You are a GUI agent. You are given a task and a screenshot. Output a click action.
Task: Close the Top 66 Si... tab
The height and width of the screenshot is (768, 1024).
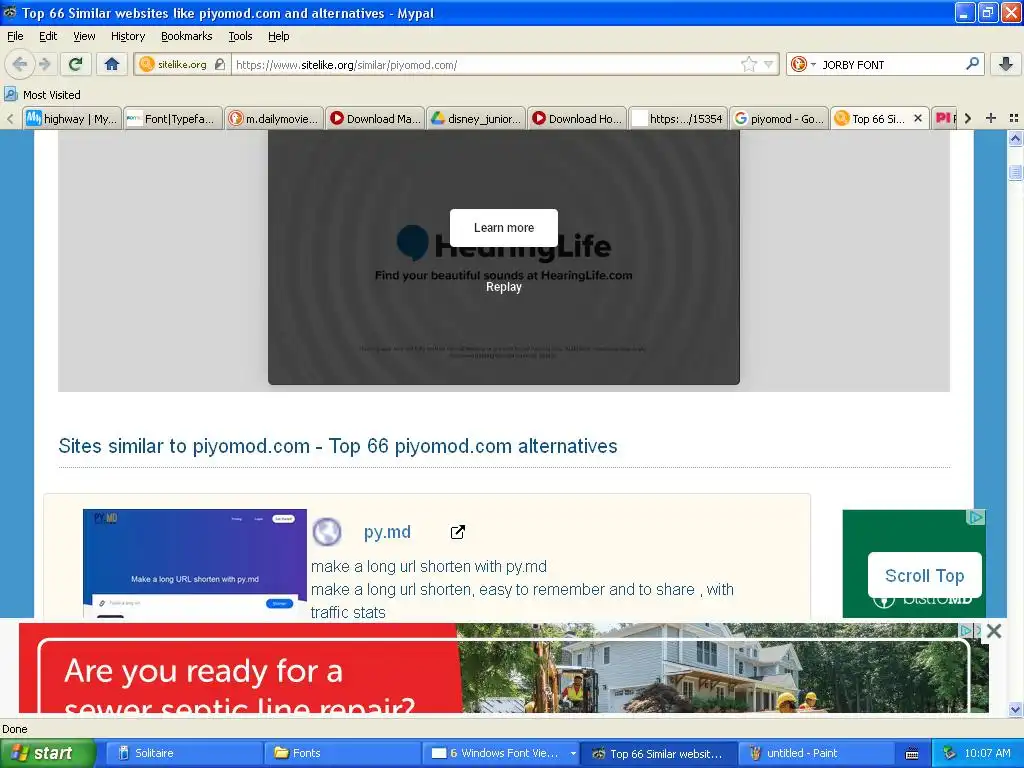[918, 118]
